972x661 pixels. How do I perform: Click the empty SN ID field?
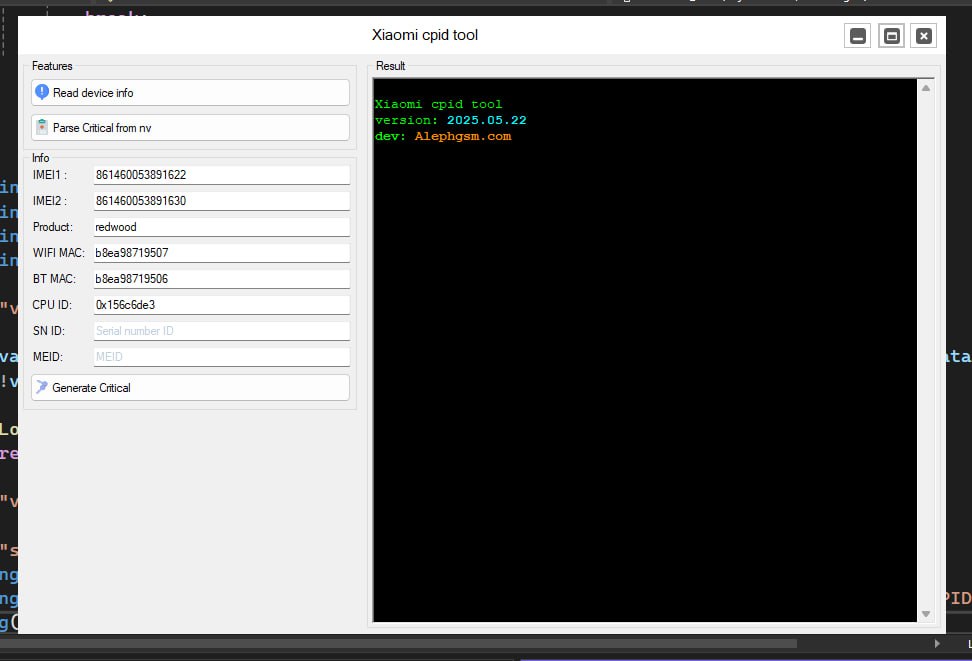(221, 331)
